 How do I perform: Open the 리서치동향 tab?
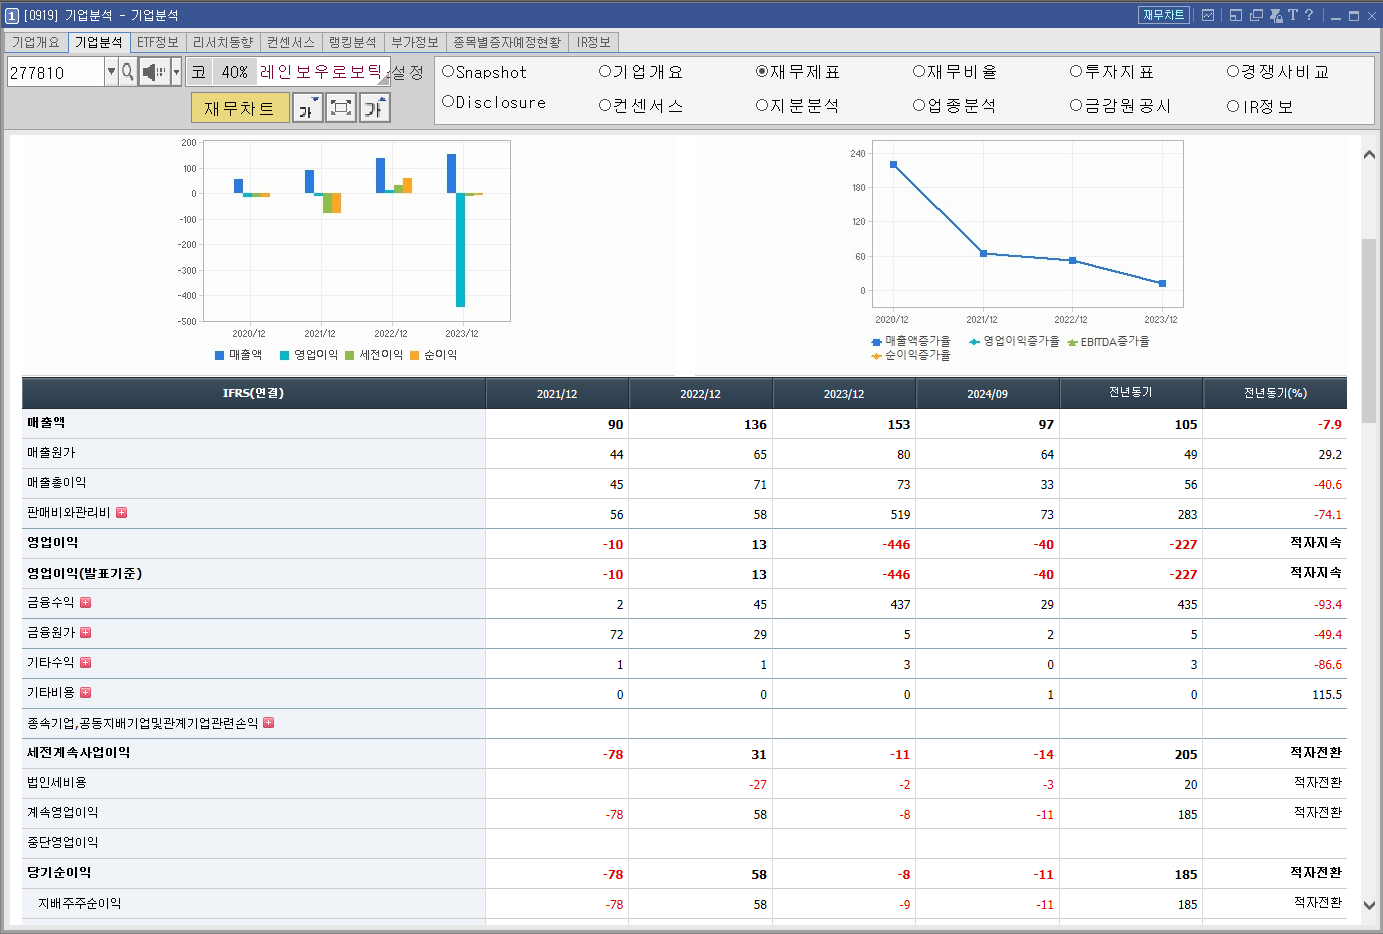tap(224, 42)
